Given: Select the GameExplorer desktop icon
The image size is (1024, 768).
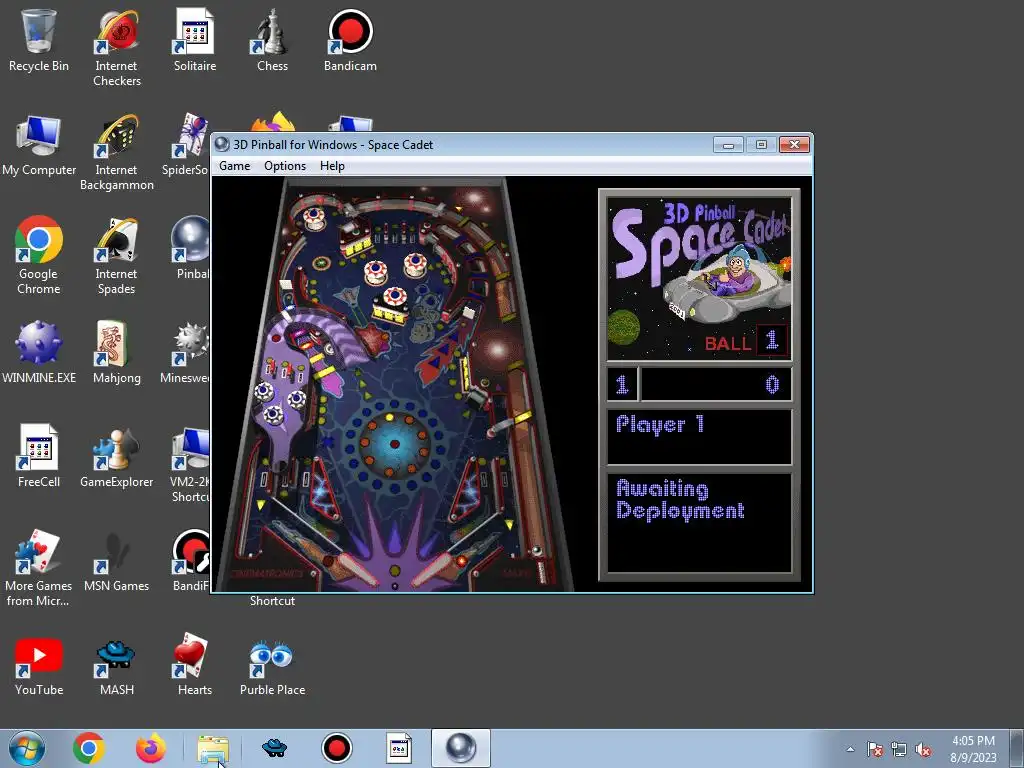Looking at the screenshot, I should tap(117, 456).
